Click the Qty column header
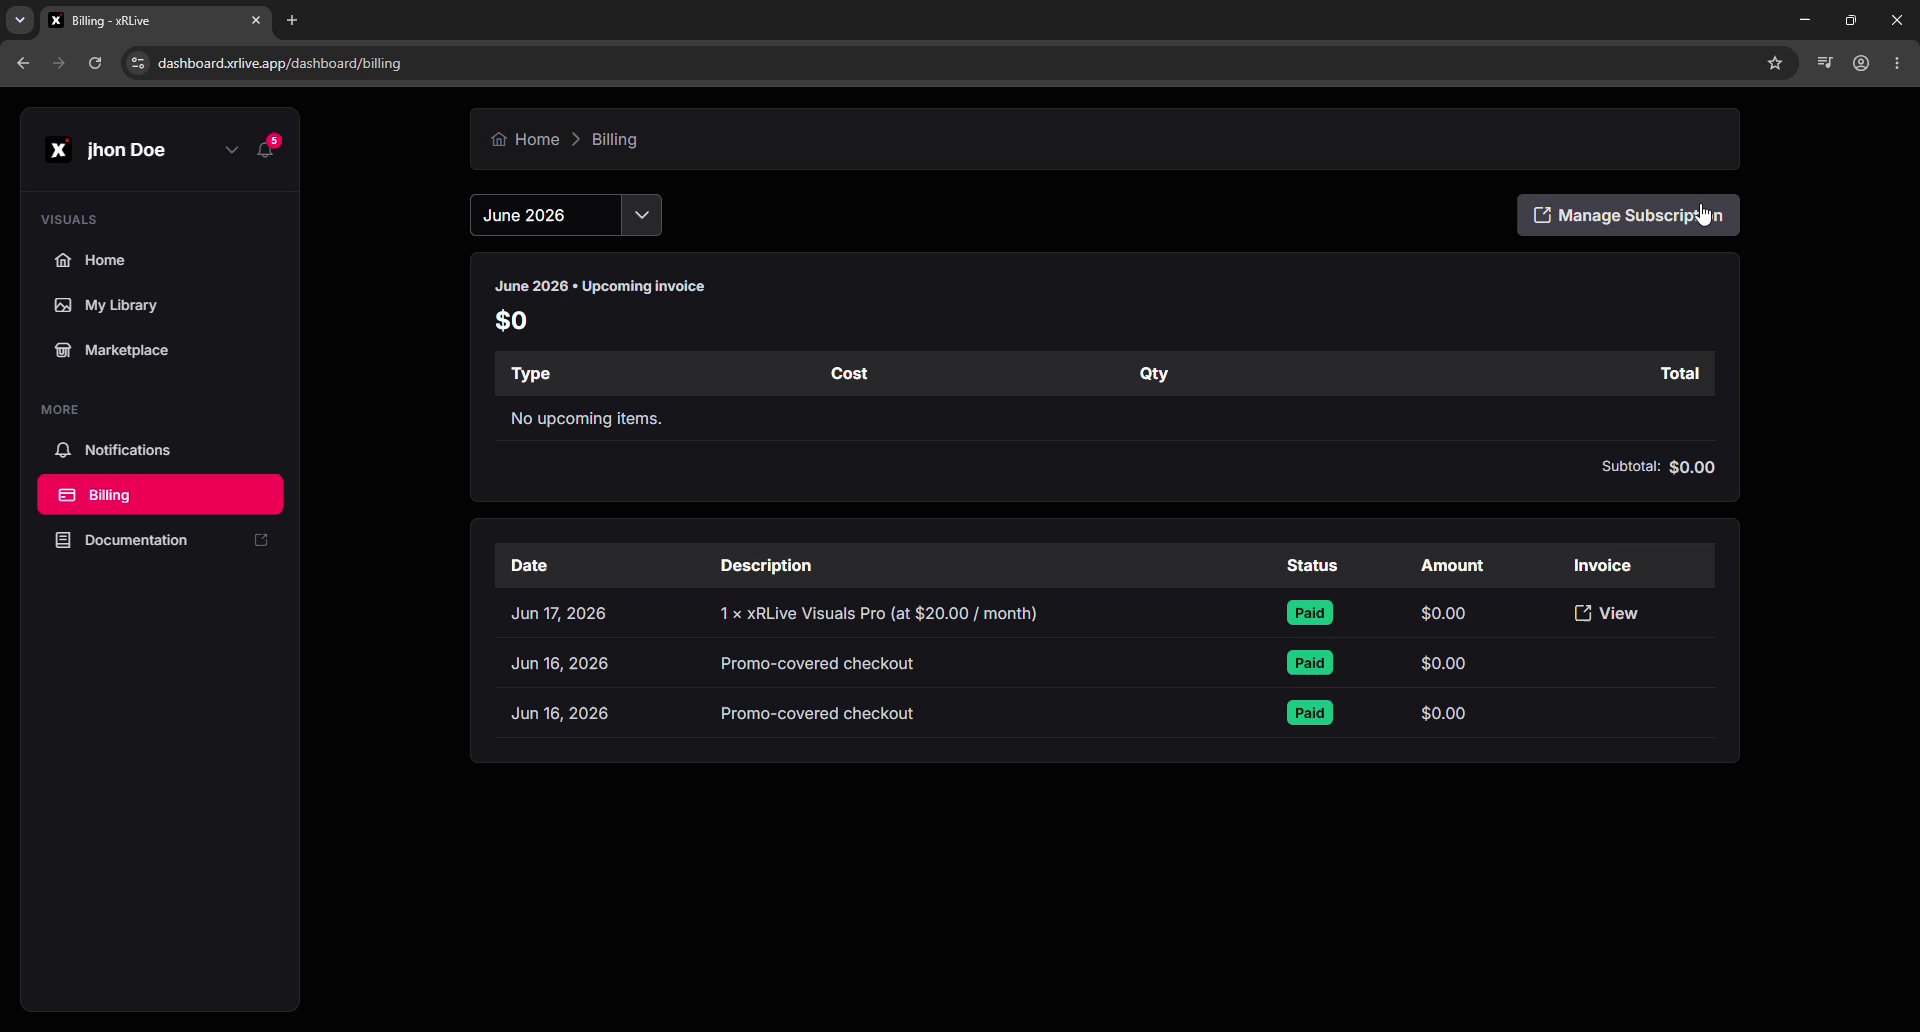1920x1032 pixels. click(1154, 373)
